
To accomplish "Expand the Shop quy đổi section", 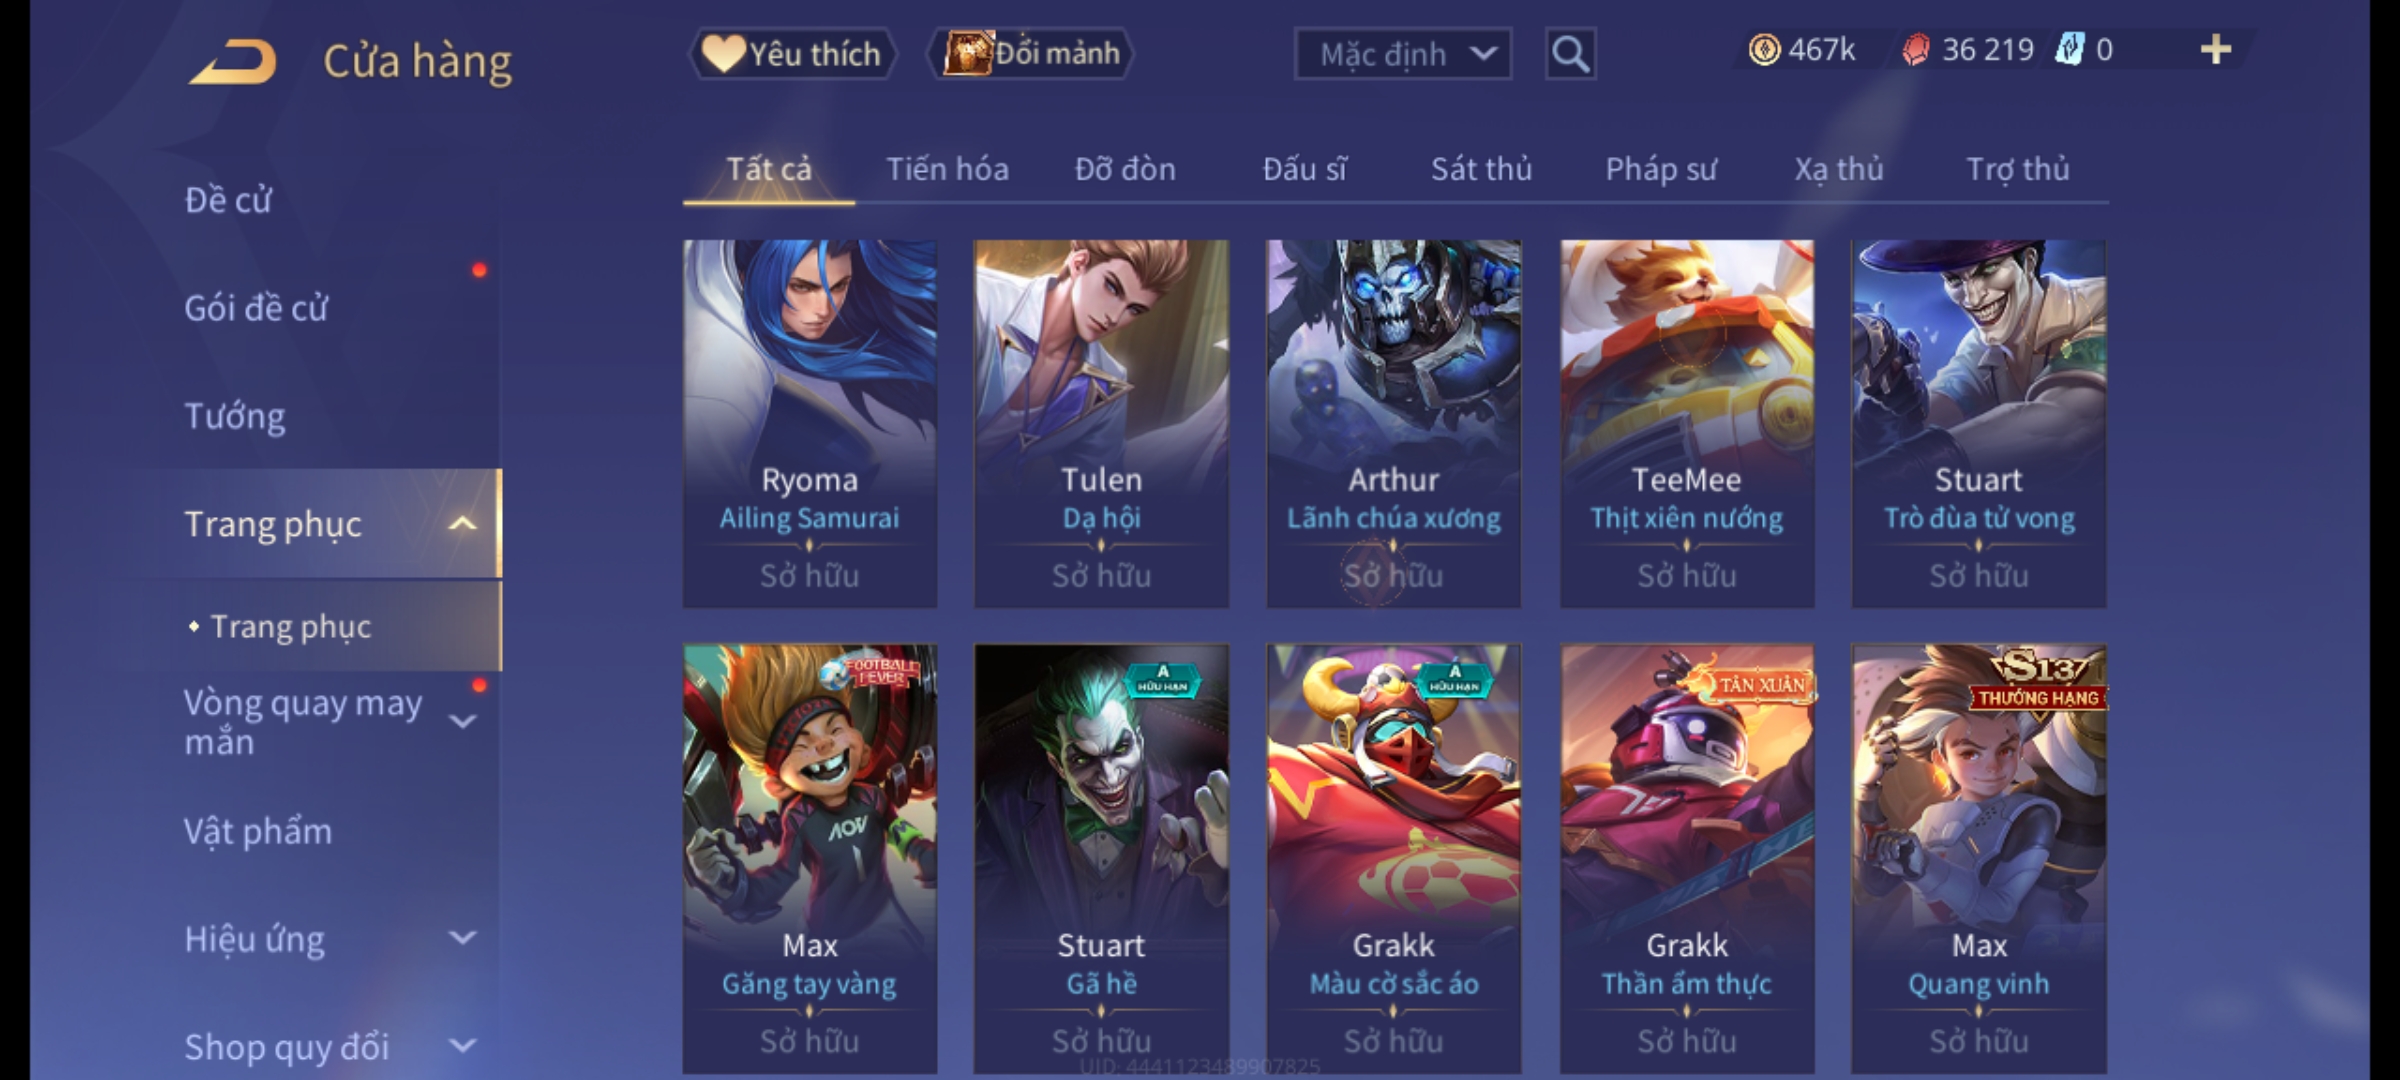I will [462, 1046].
